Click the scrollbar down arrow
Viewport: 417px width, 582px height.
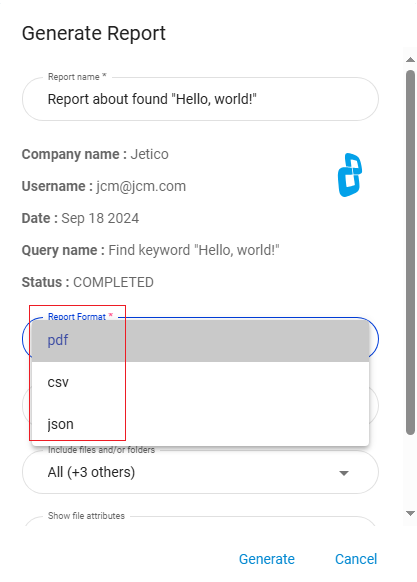(x=410, y=514)
